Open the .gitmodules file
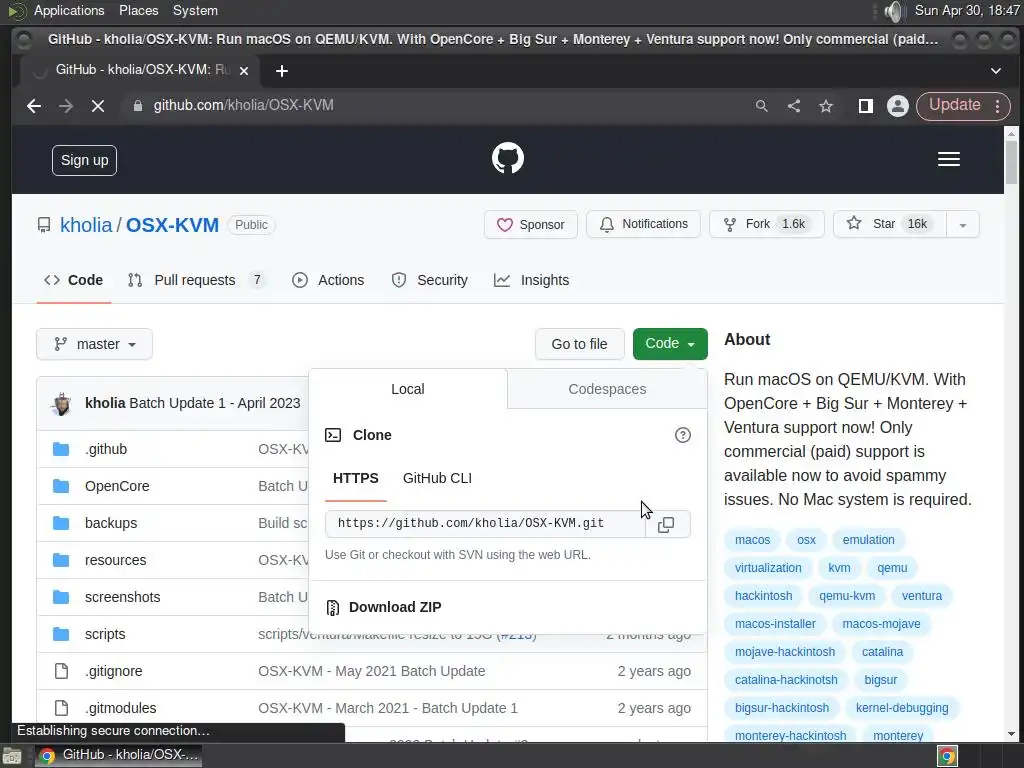The width and height of the screenshot is (1024, 768). 121,708
